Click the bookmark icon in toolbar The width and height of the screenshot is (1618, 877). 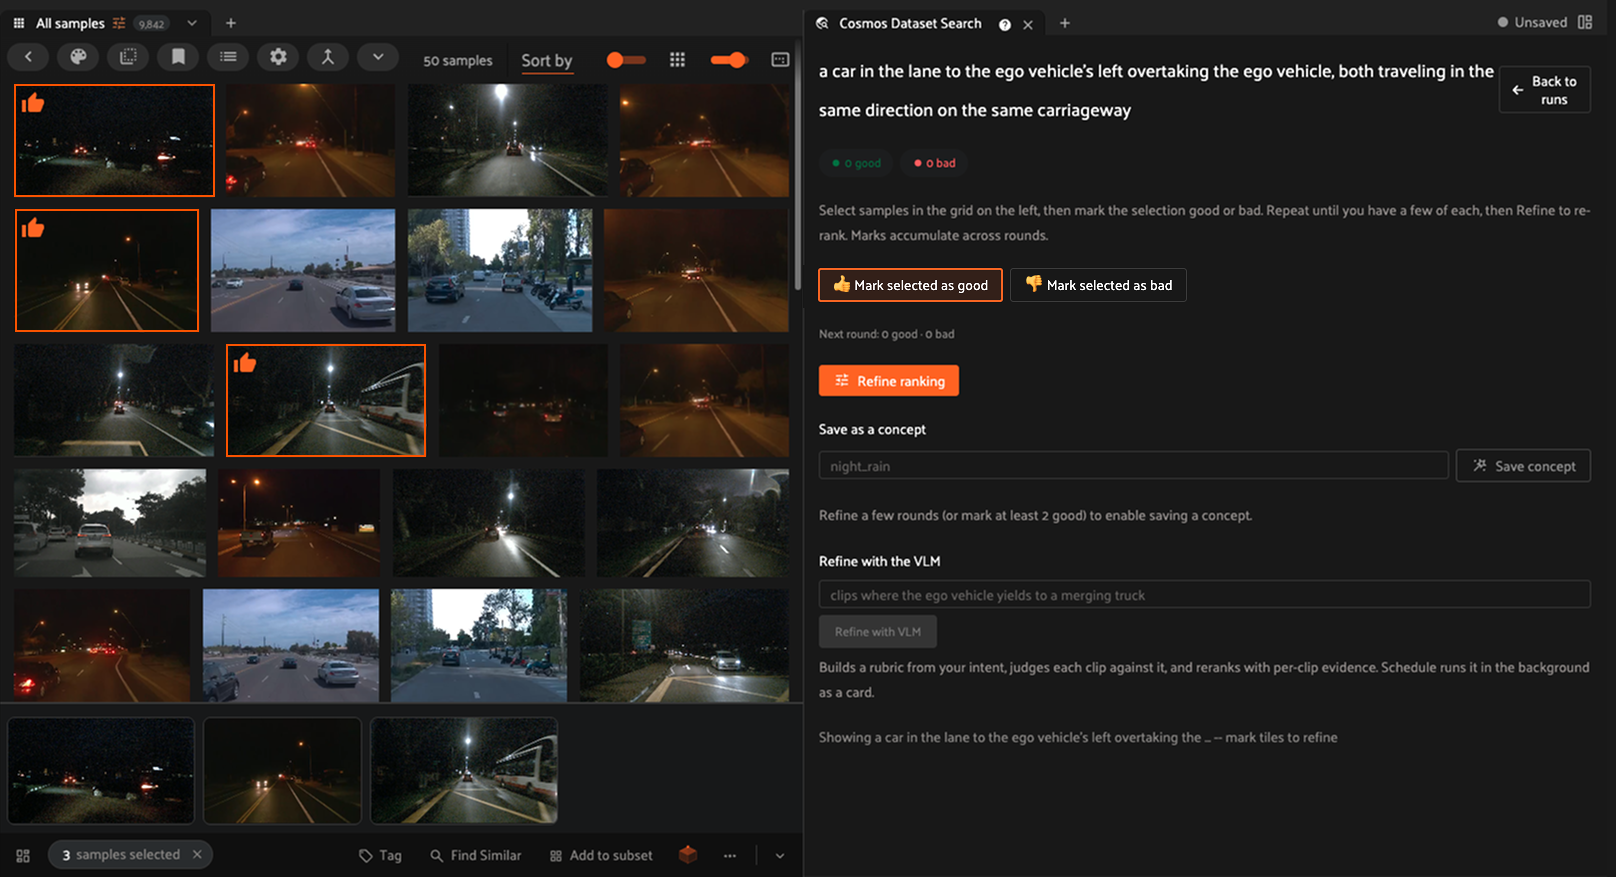178,57
